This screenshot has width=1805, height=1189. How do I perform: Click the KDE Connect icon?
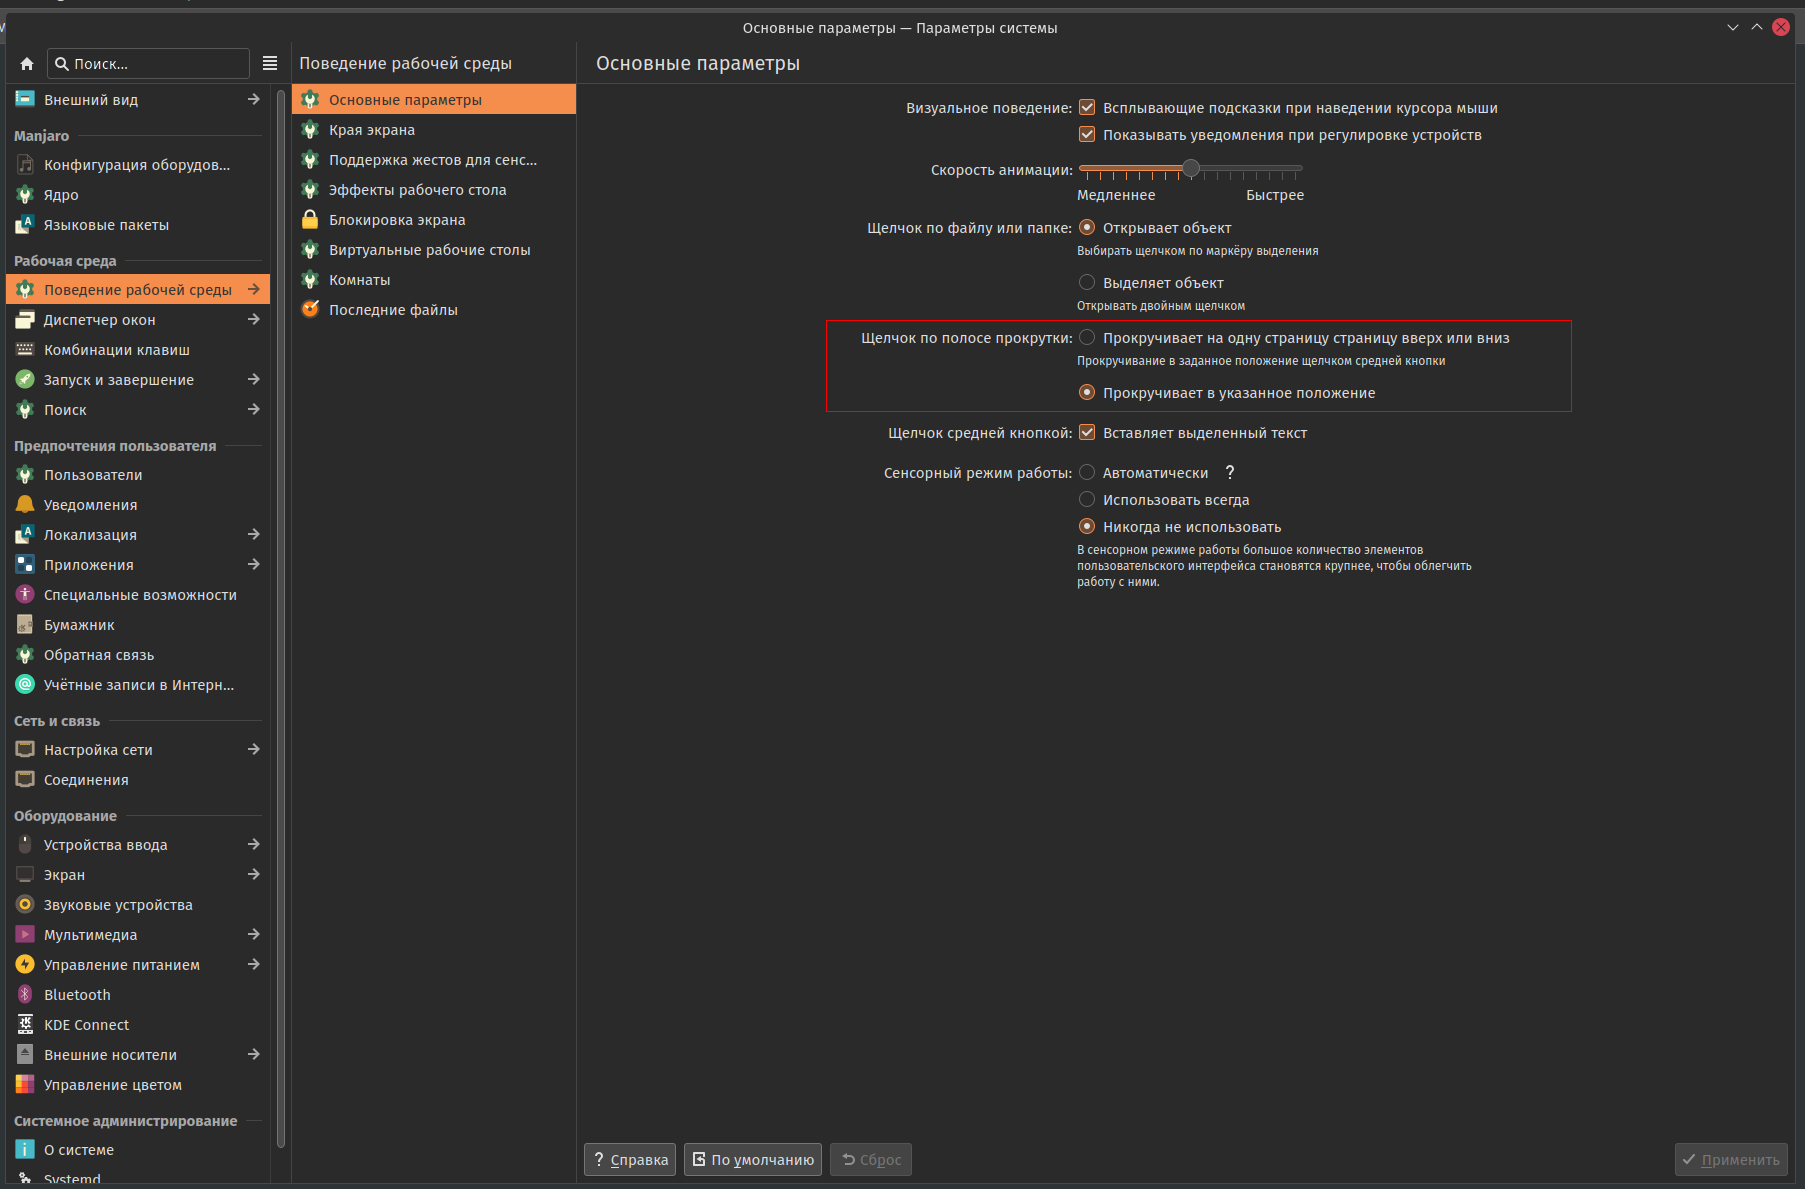tap(25, 1025)
